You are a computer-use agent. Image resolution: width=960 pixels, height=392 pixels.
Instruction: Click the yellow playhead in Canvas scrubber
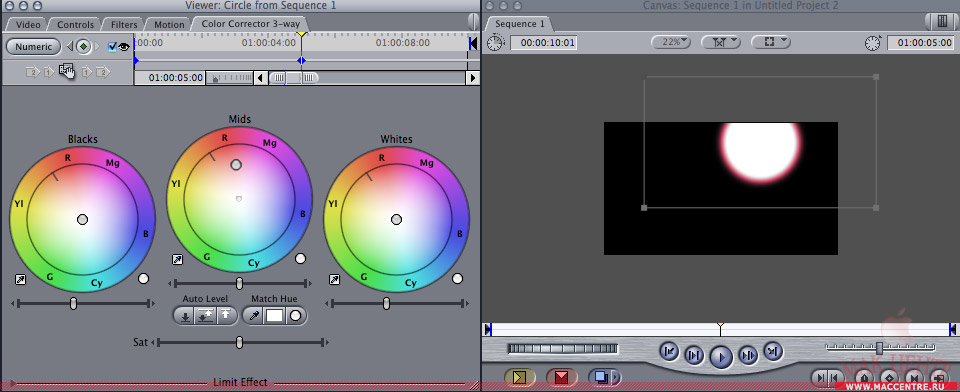720,325
